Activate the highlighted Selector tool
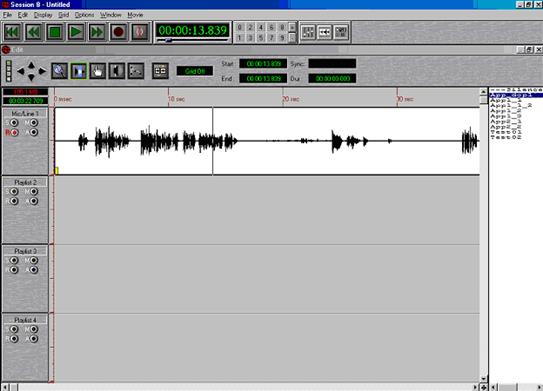 tap(79, 71)
